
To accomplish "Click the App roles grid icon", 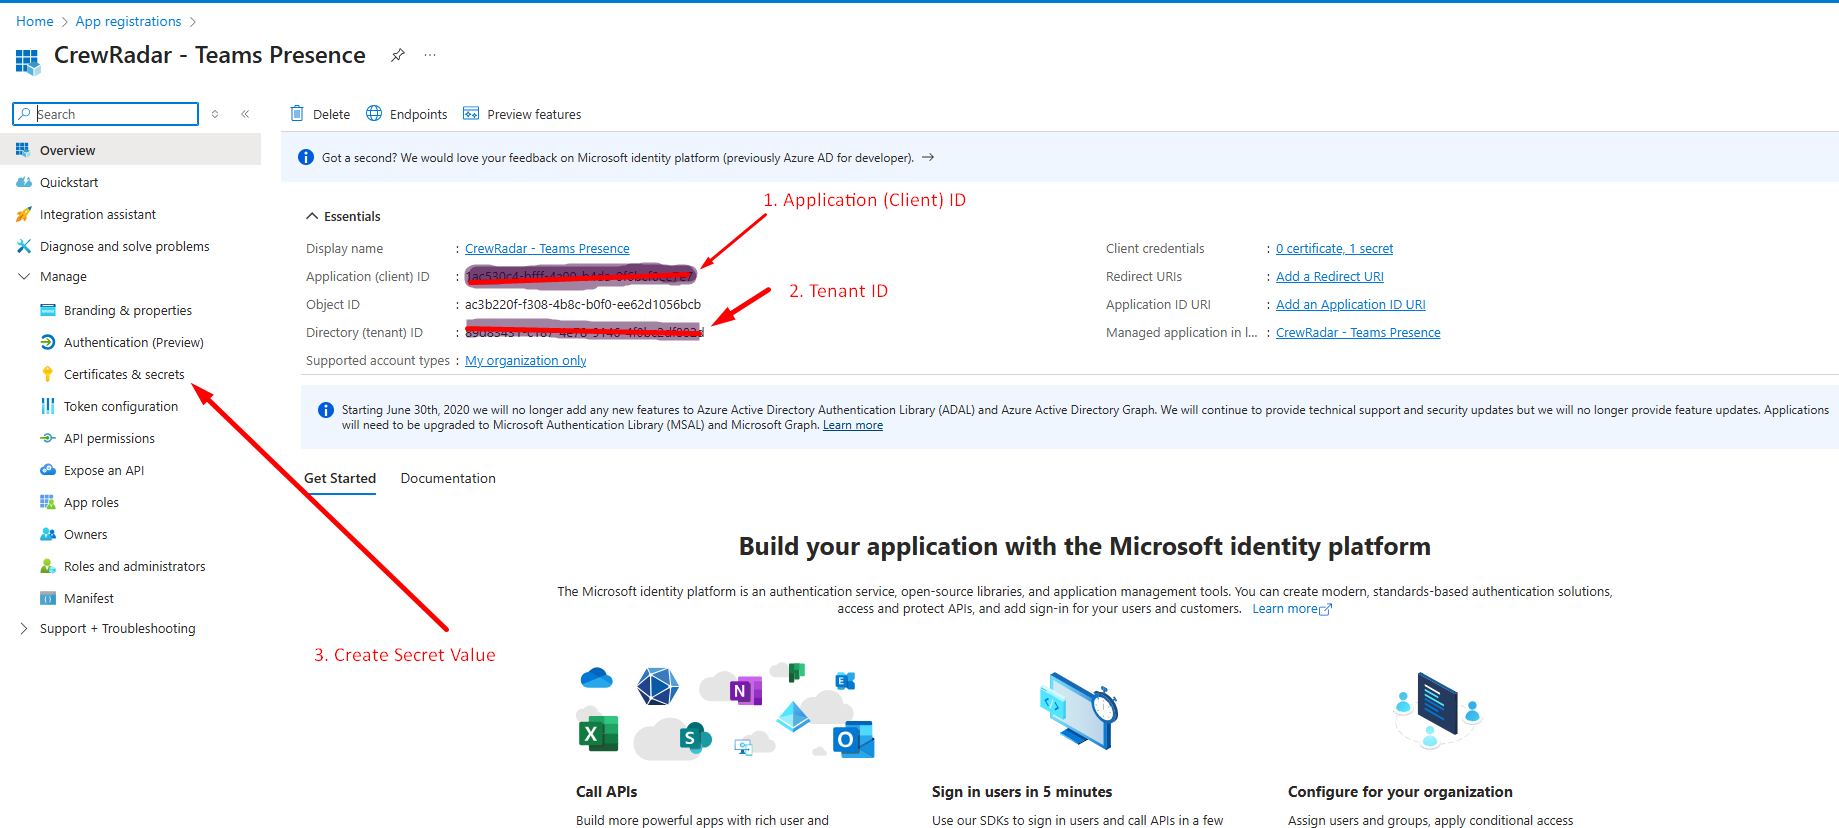I will tap(48, 502).
